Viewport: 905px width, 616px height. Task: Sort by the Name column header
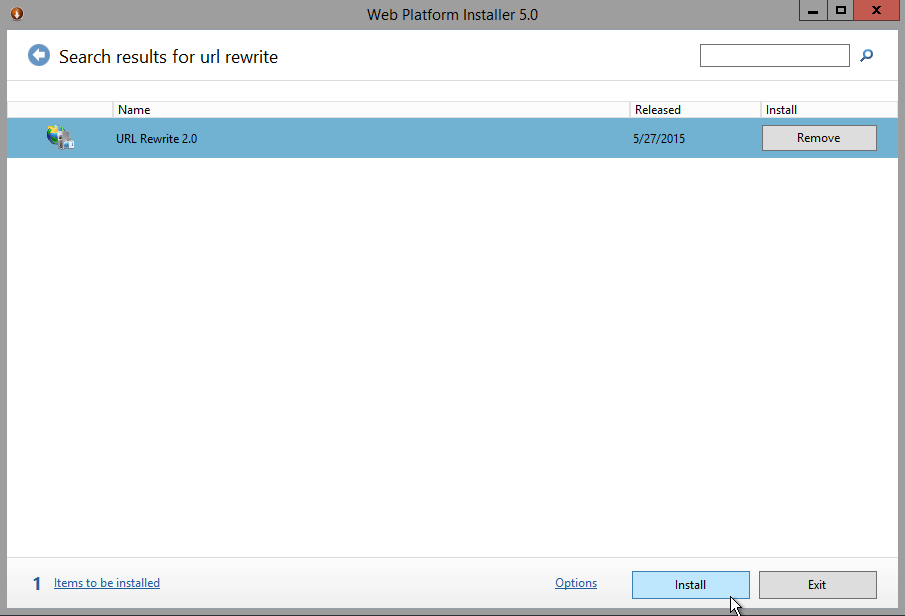pyautogui.click(x=370, y=110)
